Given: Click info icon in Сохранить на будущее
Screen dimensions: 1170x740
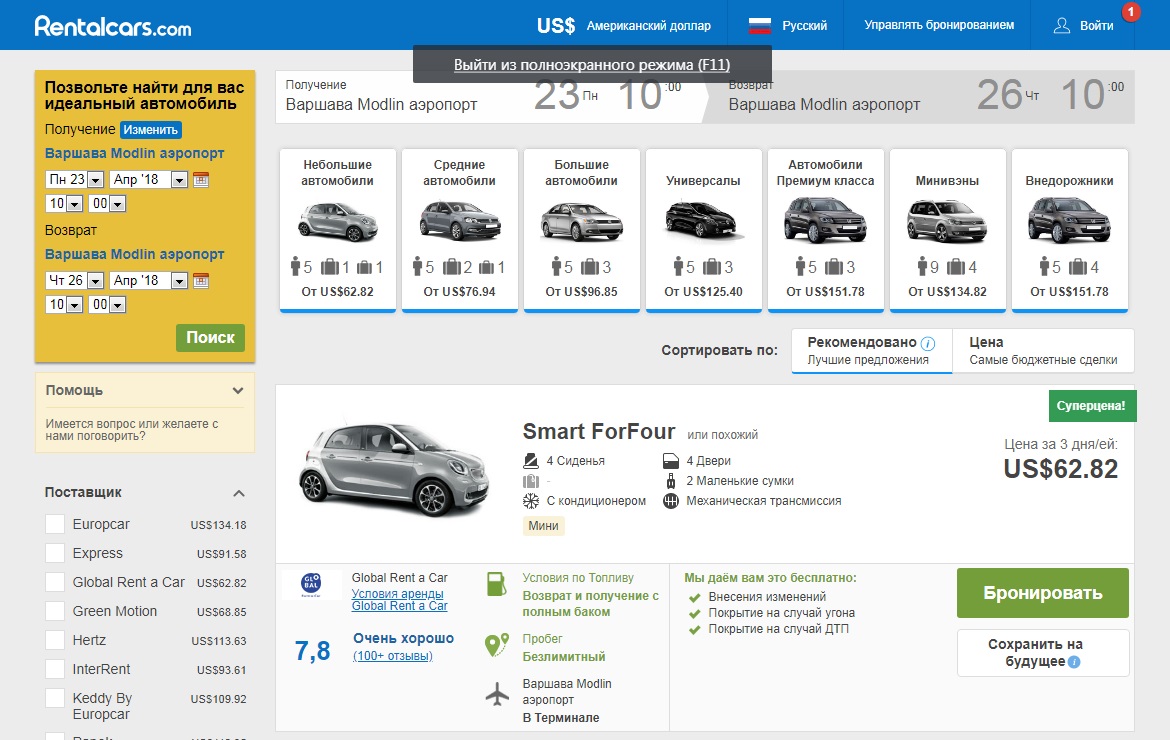Looking at the screenshot, I should (x=1074, y=662).
